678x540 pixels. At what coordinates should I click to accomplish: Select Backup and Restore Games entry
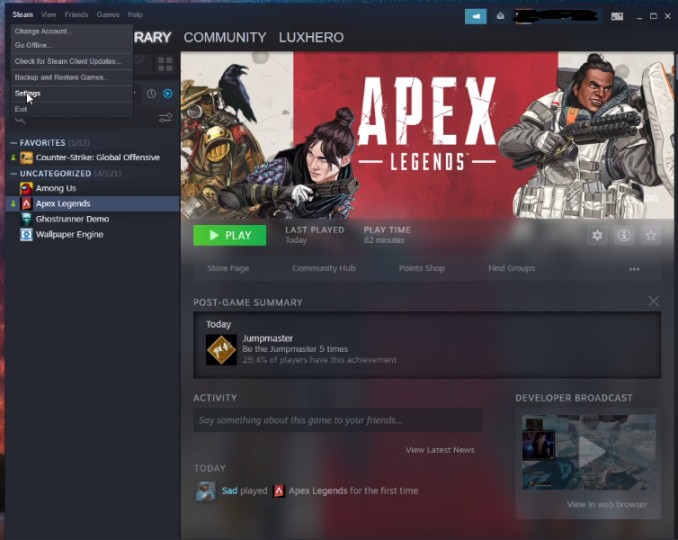72,77
